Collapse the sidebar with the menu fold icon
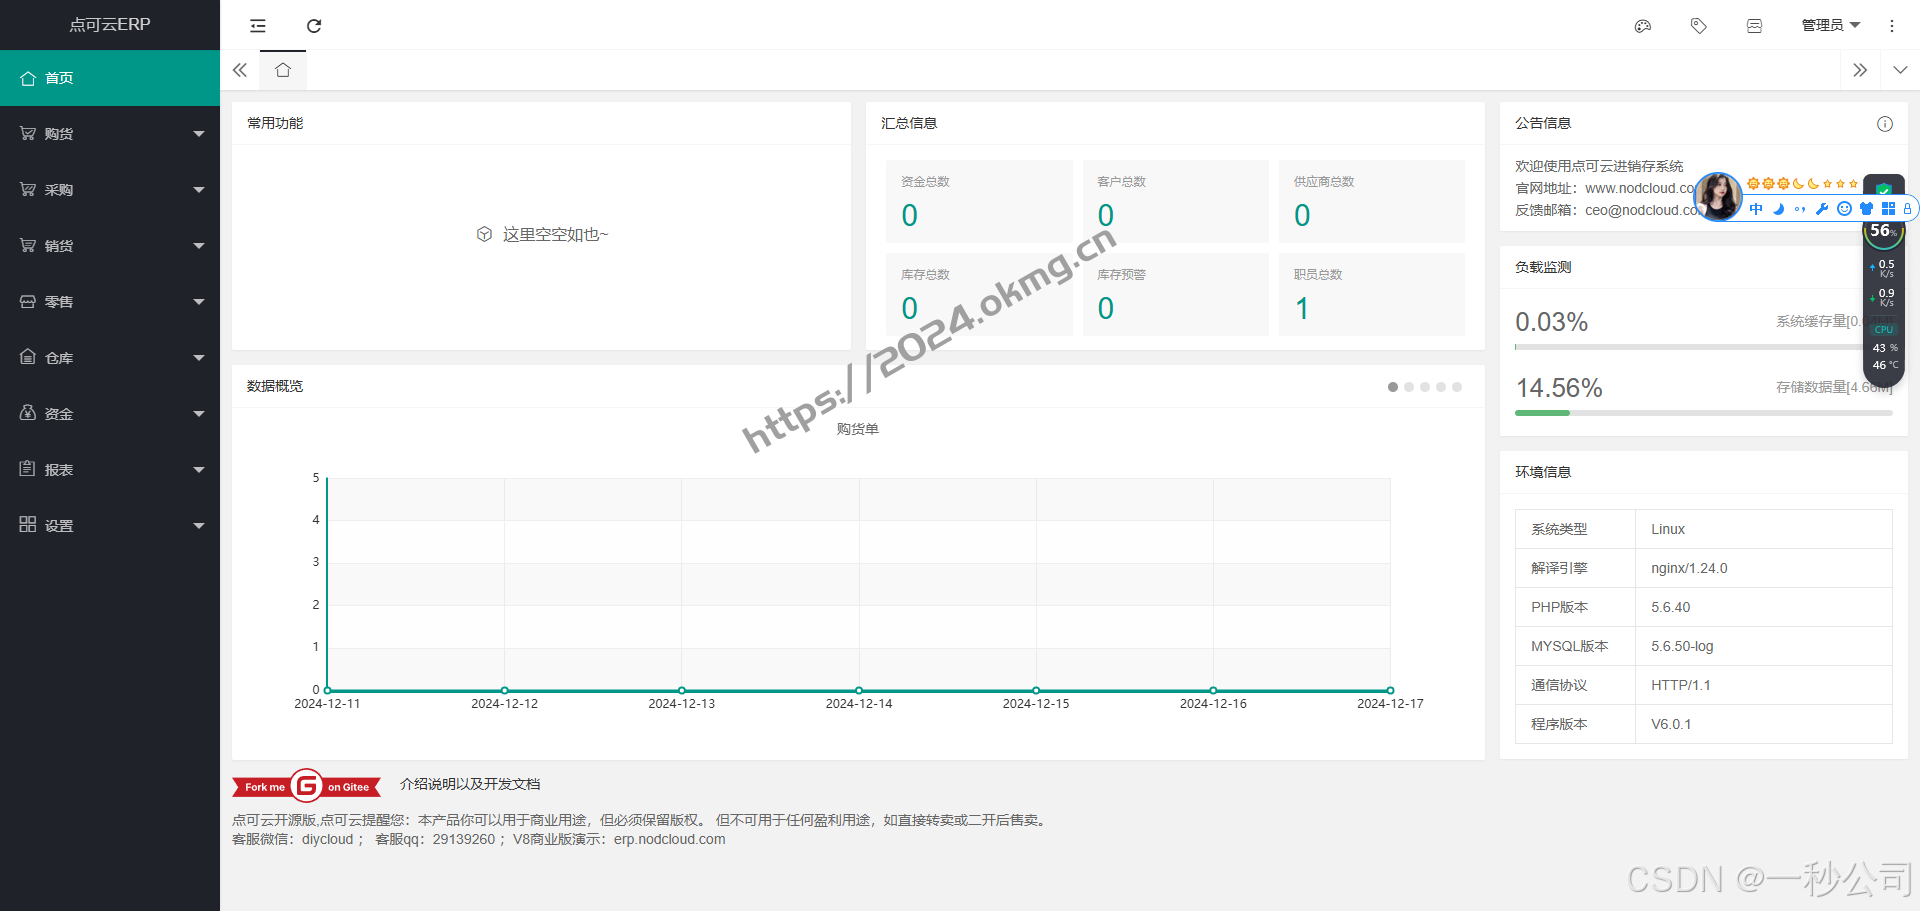1920x911 pixels. (257, 26)
